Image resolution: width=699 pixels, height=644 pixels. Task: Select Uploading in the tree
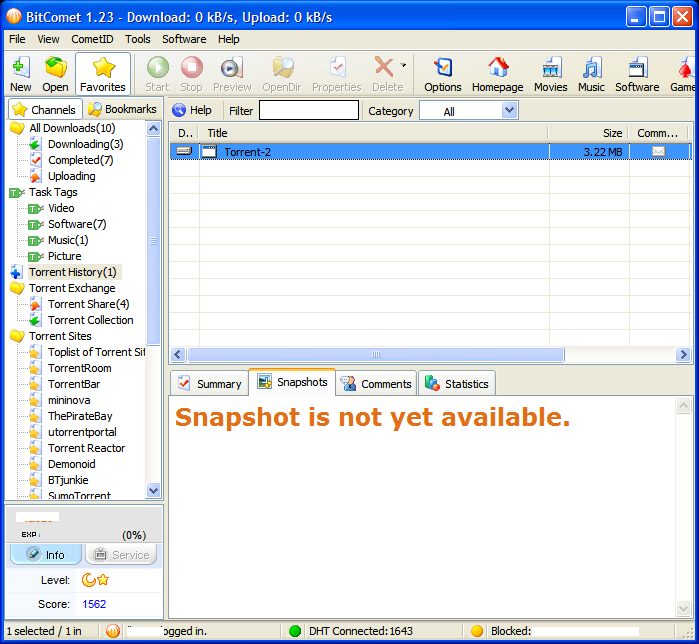(71, 176)
